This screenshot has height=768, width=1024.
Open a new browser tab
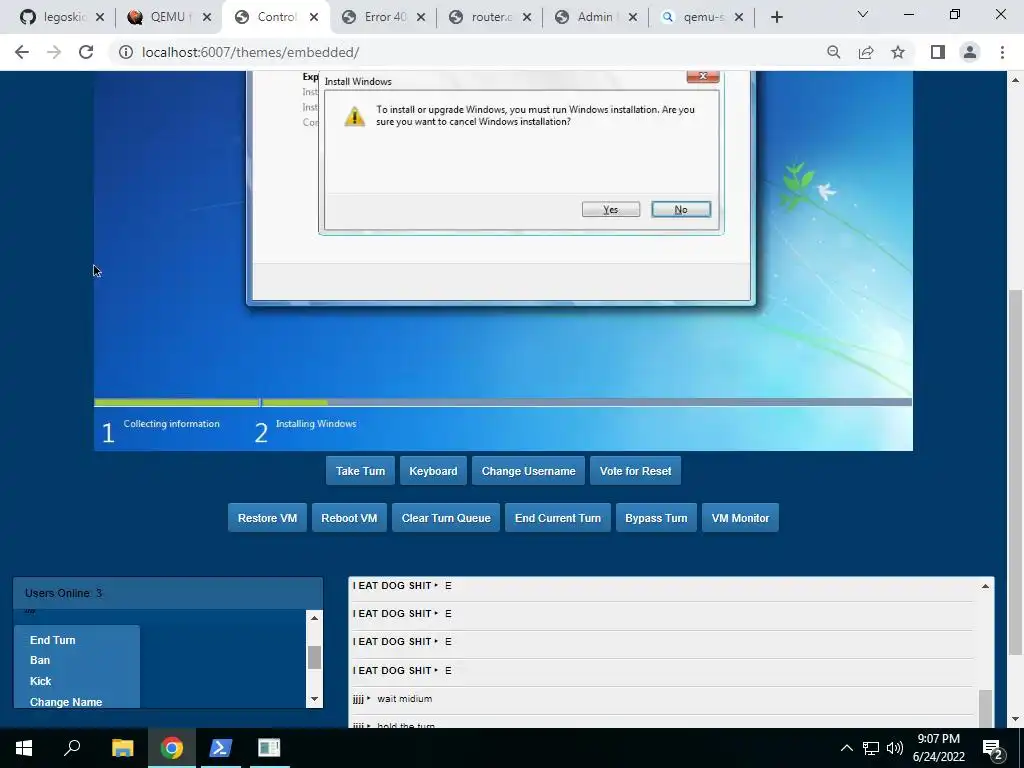click(776, 18)
